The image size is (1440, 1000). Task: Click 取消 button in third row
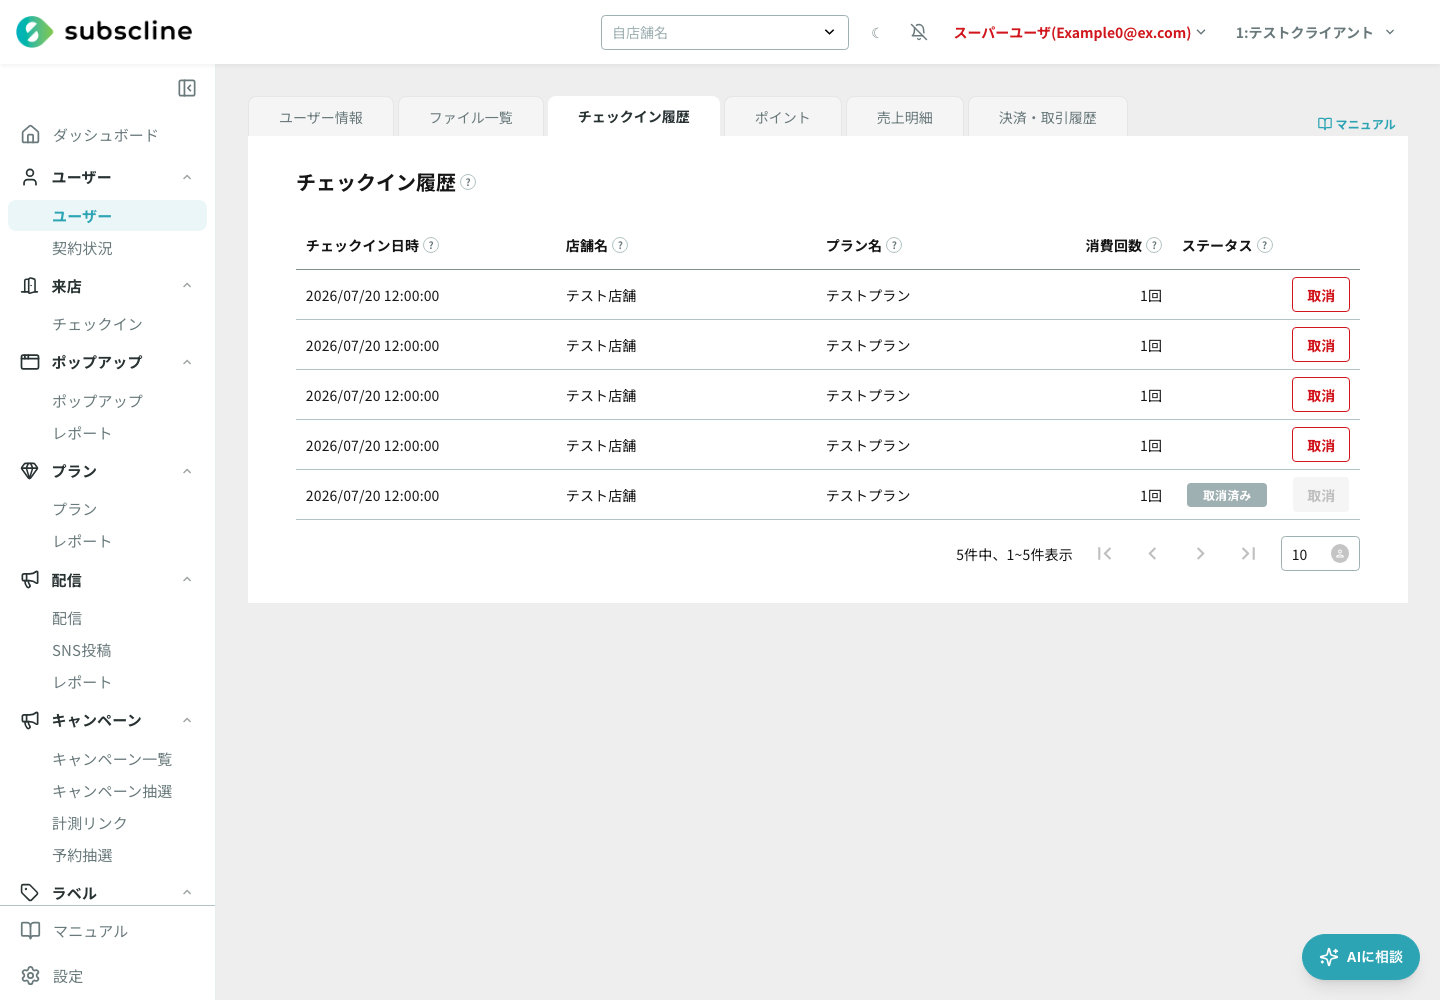point(1321,395)
